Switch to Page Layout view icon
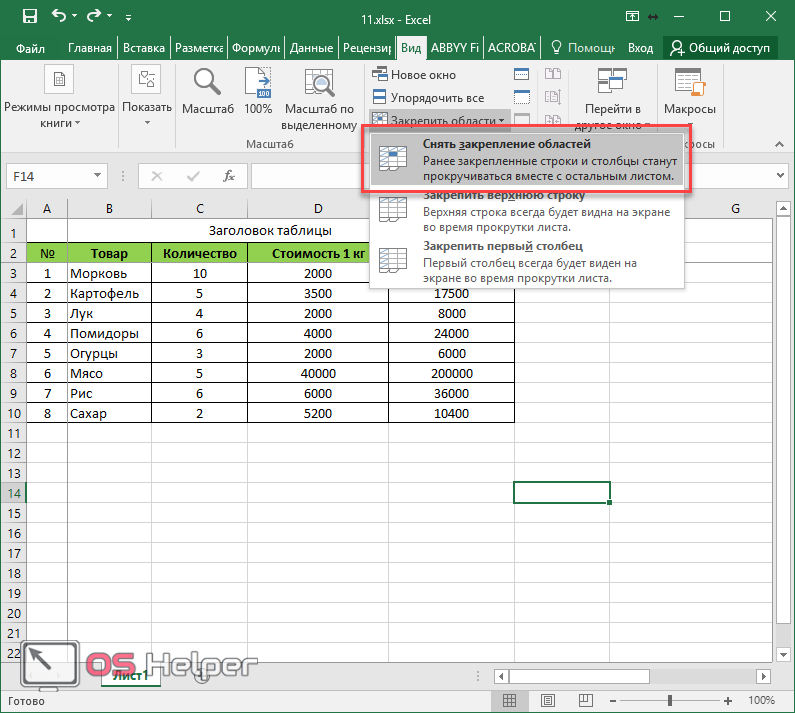This screenshot has width=795, height=713. point(548,701)
